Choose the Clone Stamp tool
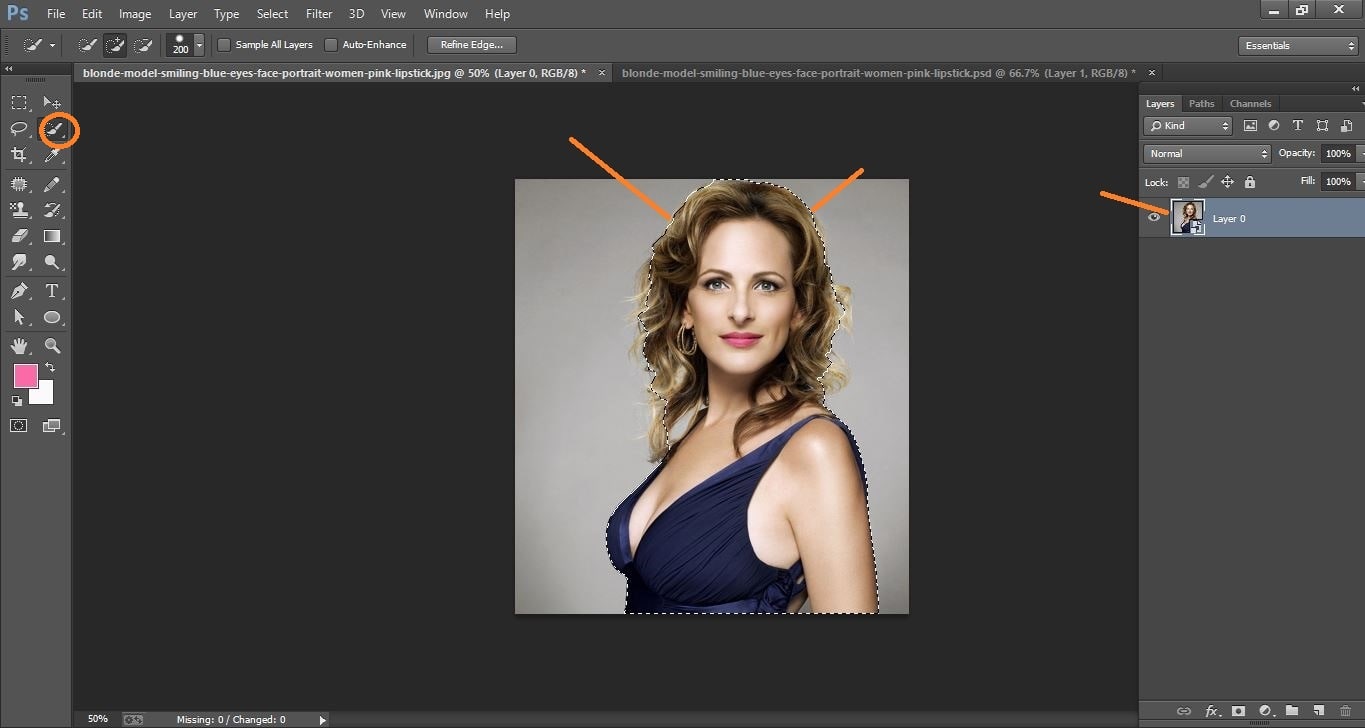The height and width of the screenshot is (728, 1365). [x=18, y=210]
